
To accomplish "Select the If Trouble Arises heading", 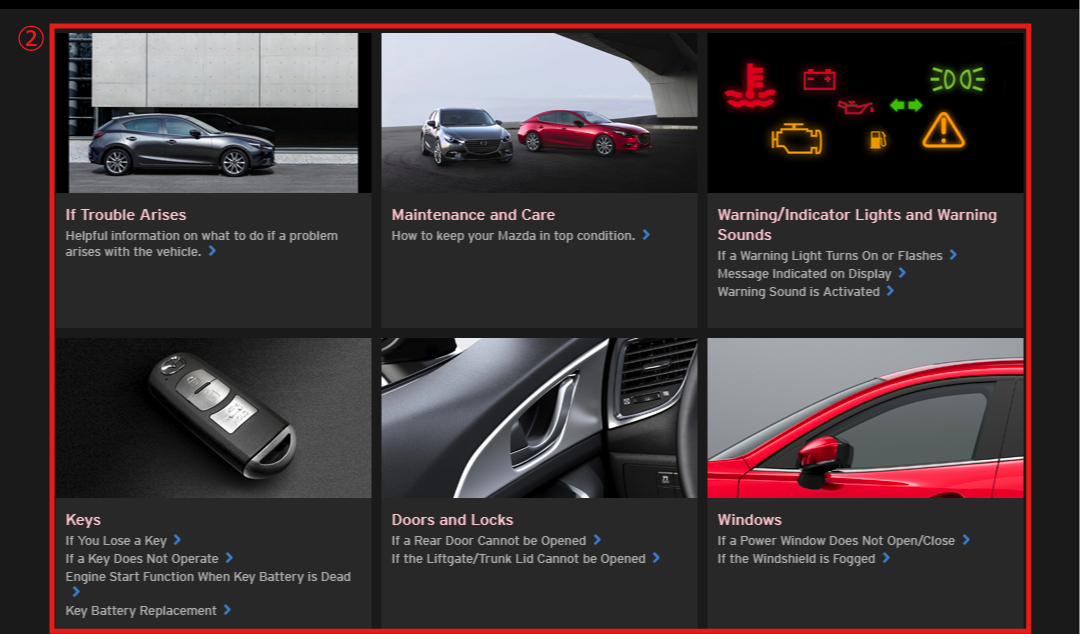I will [126, 215].
